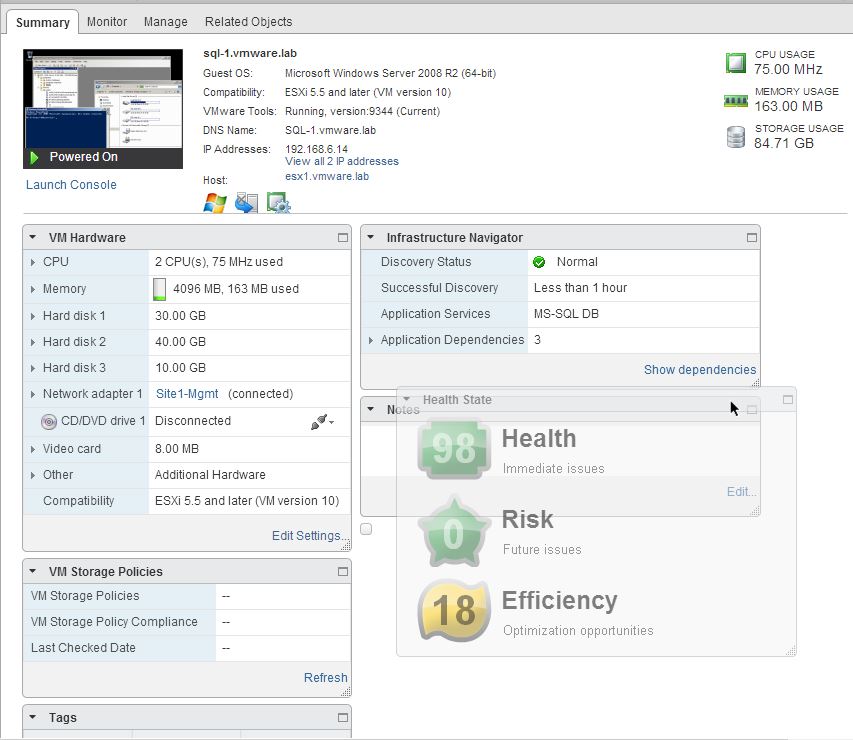Maximize the VM Hardware panel
The height and width of the screenshot is (740, 853).
[343, 238]
